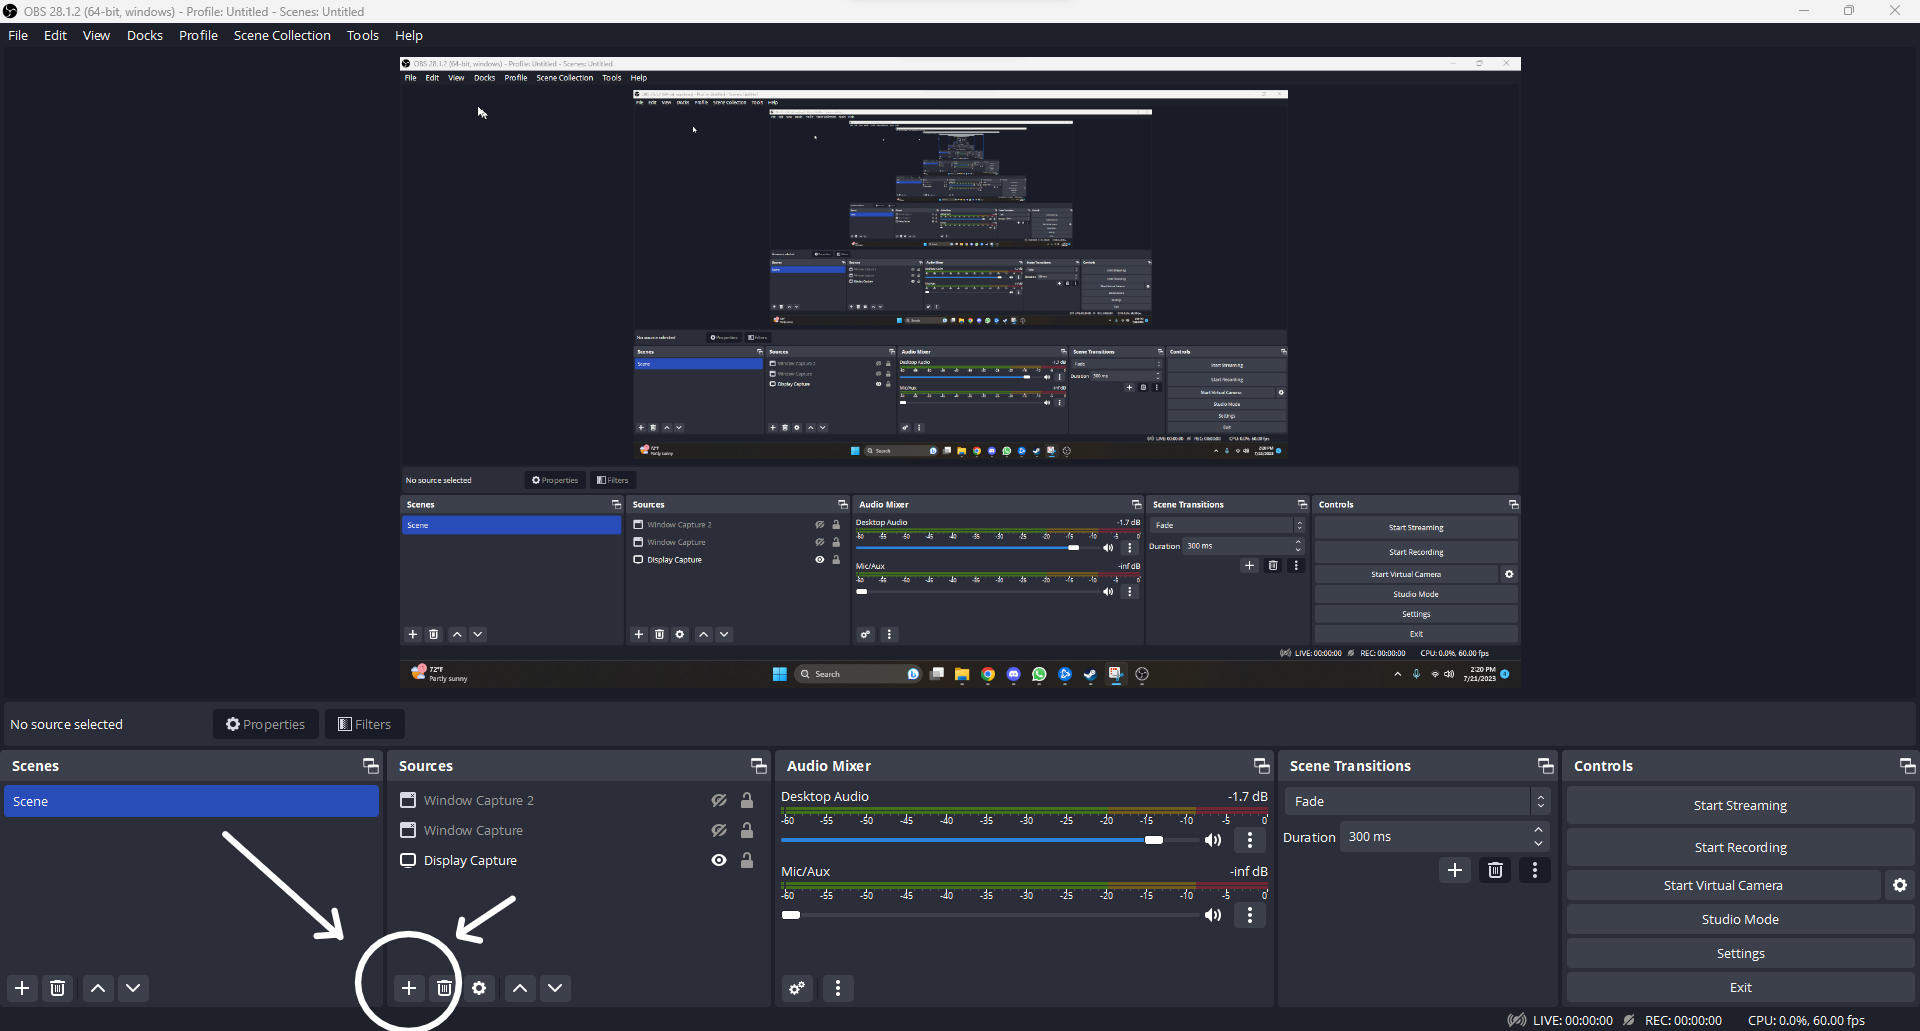
Task: Open the Docks menu
Action: (145, 35)
